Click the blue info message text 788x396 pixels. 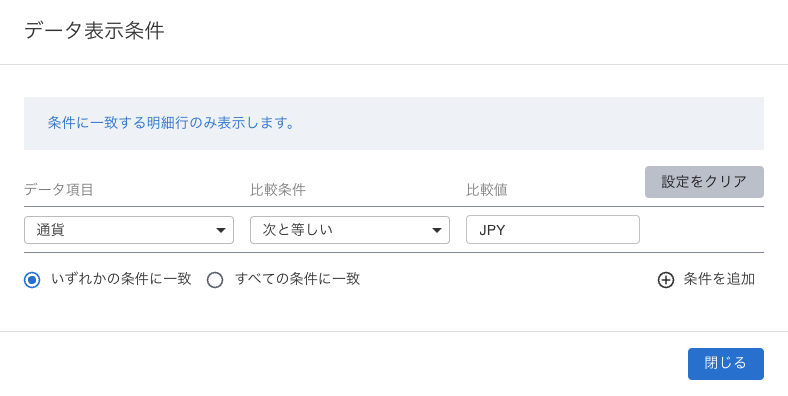pyautogui.click(x=171, y=123)
